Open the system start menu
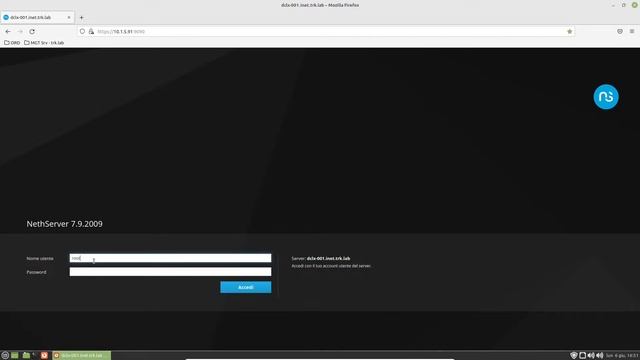 coord(5,356)
